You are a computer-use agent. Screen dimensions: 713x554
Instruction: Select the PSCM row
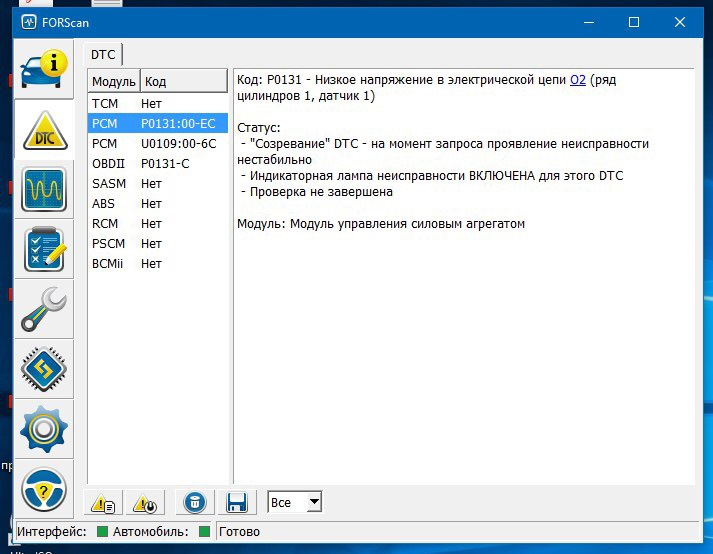coord(158,244)
